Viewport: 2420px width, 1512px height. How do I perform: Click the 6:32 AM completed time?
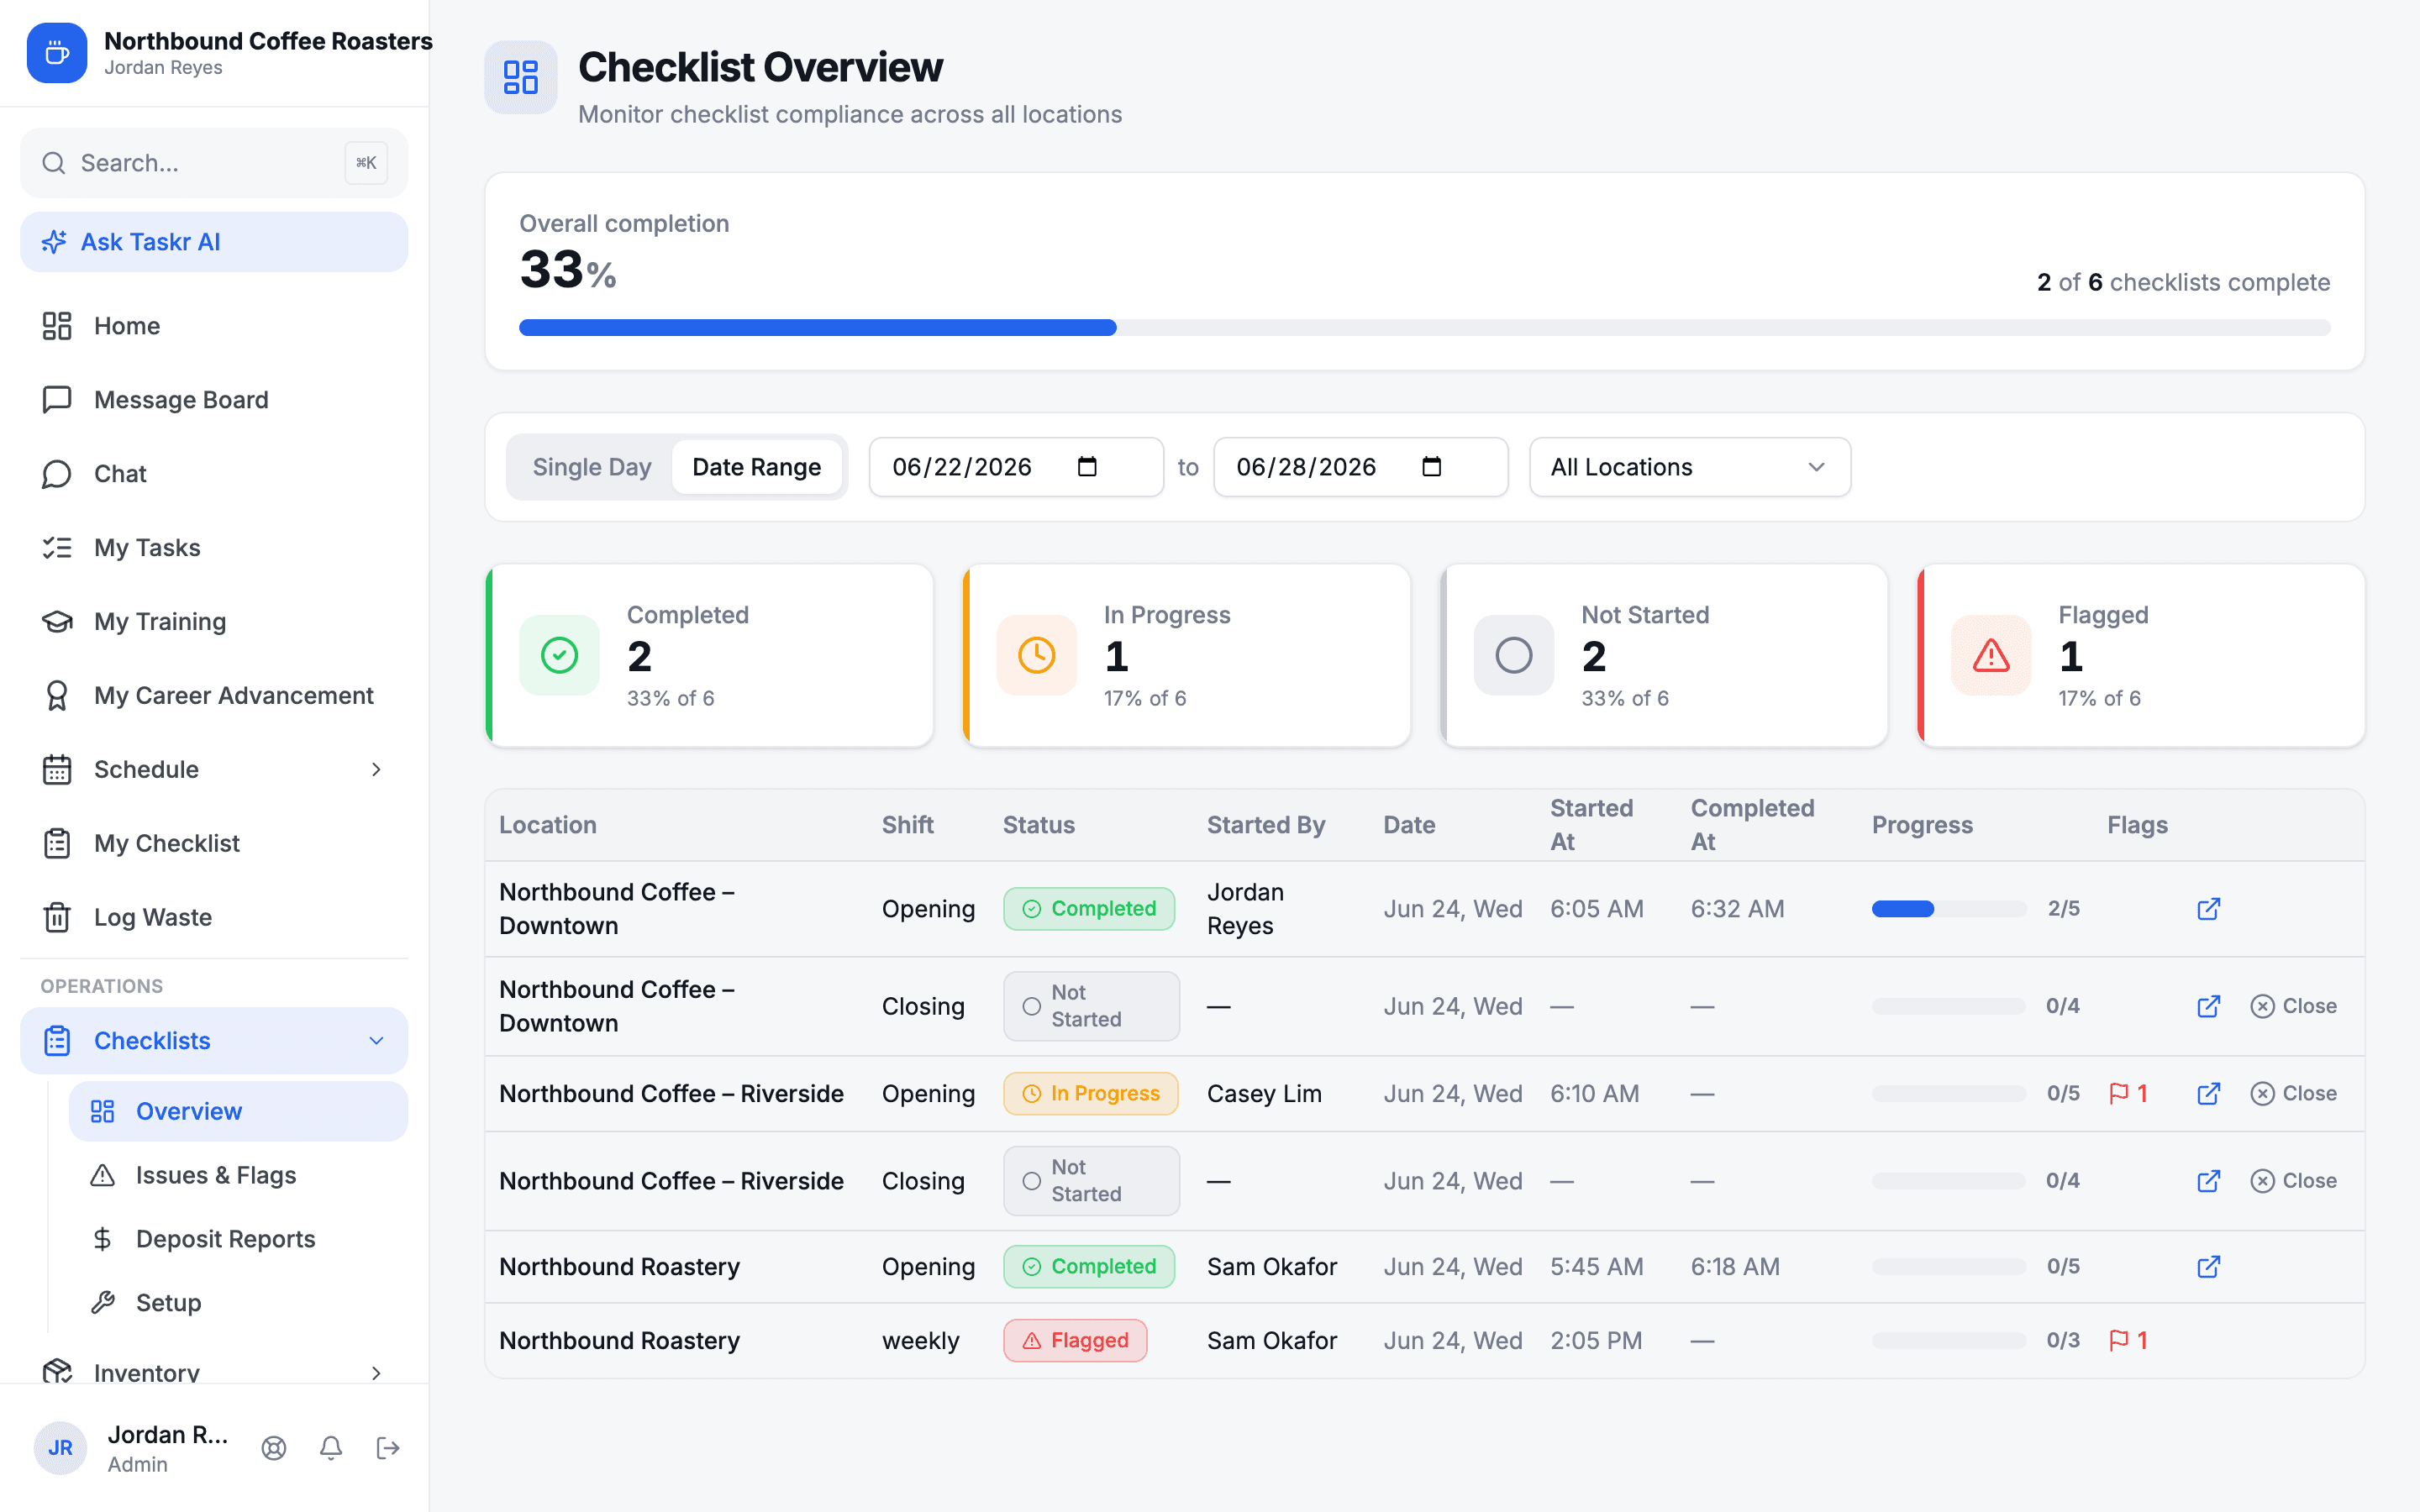pyautogui.click(x=1737, y=909)
